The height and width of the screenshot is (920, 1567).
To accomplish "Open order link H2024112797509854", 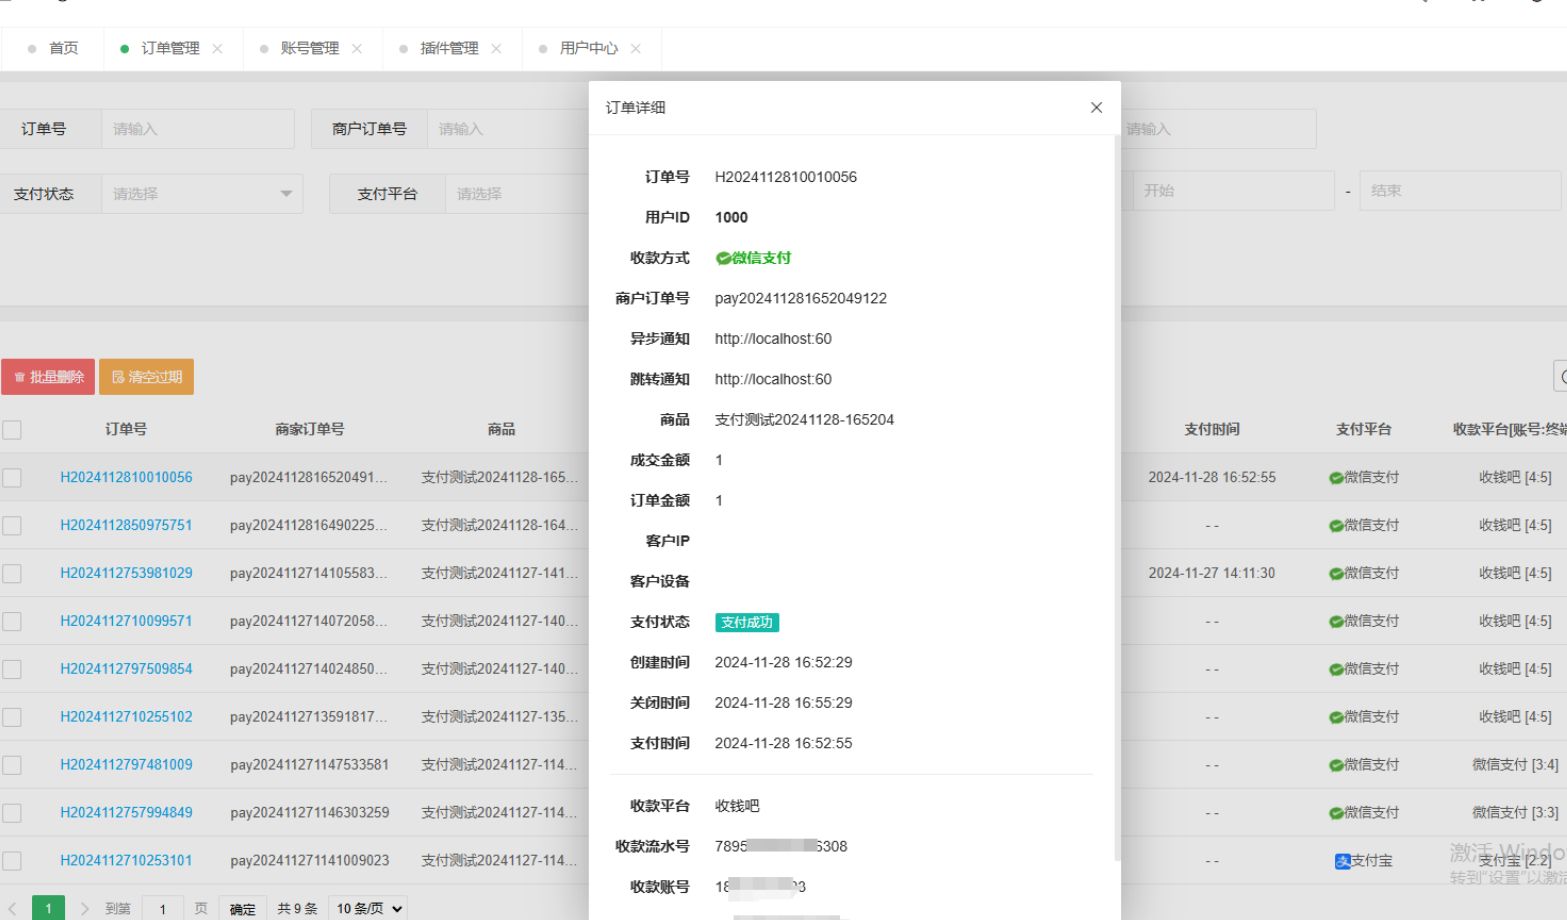I will tap(126, 668).
